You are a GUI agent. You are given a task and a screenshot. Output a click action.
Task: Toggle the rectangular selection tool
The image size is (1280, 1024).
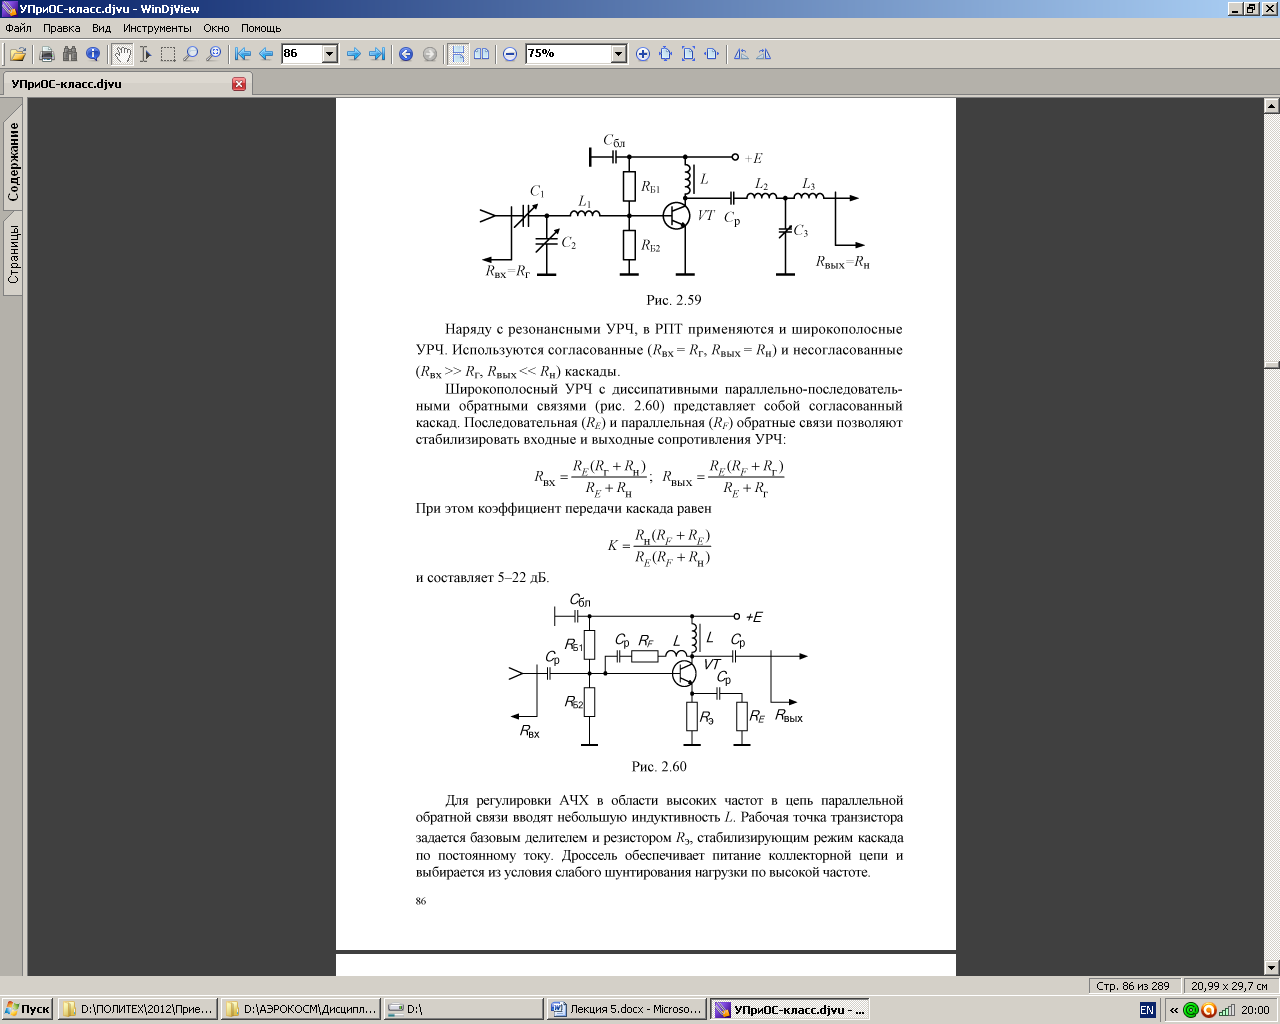tap(168, 54)
